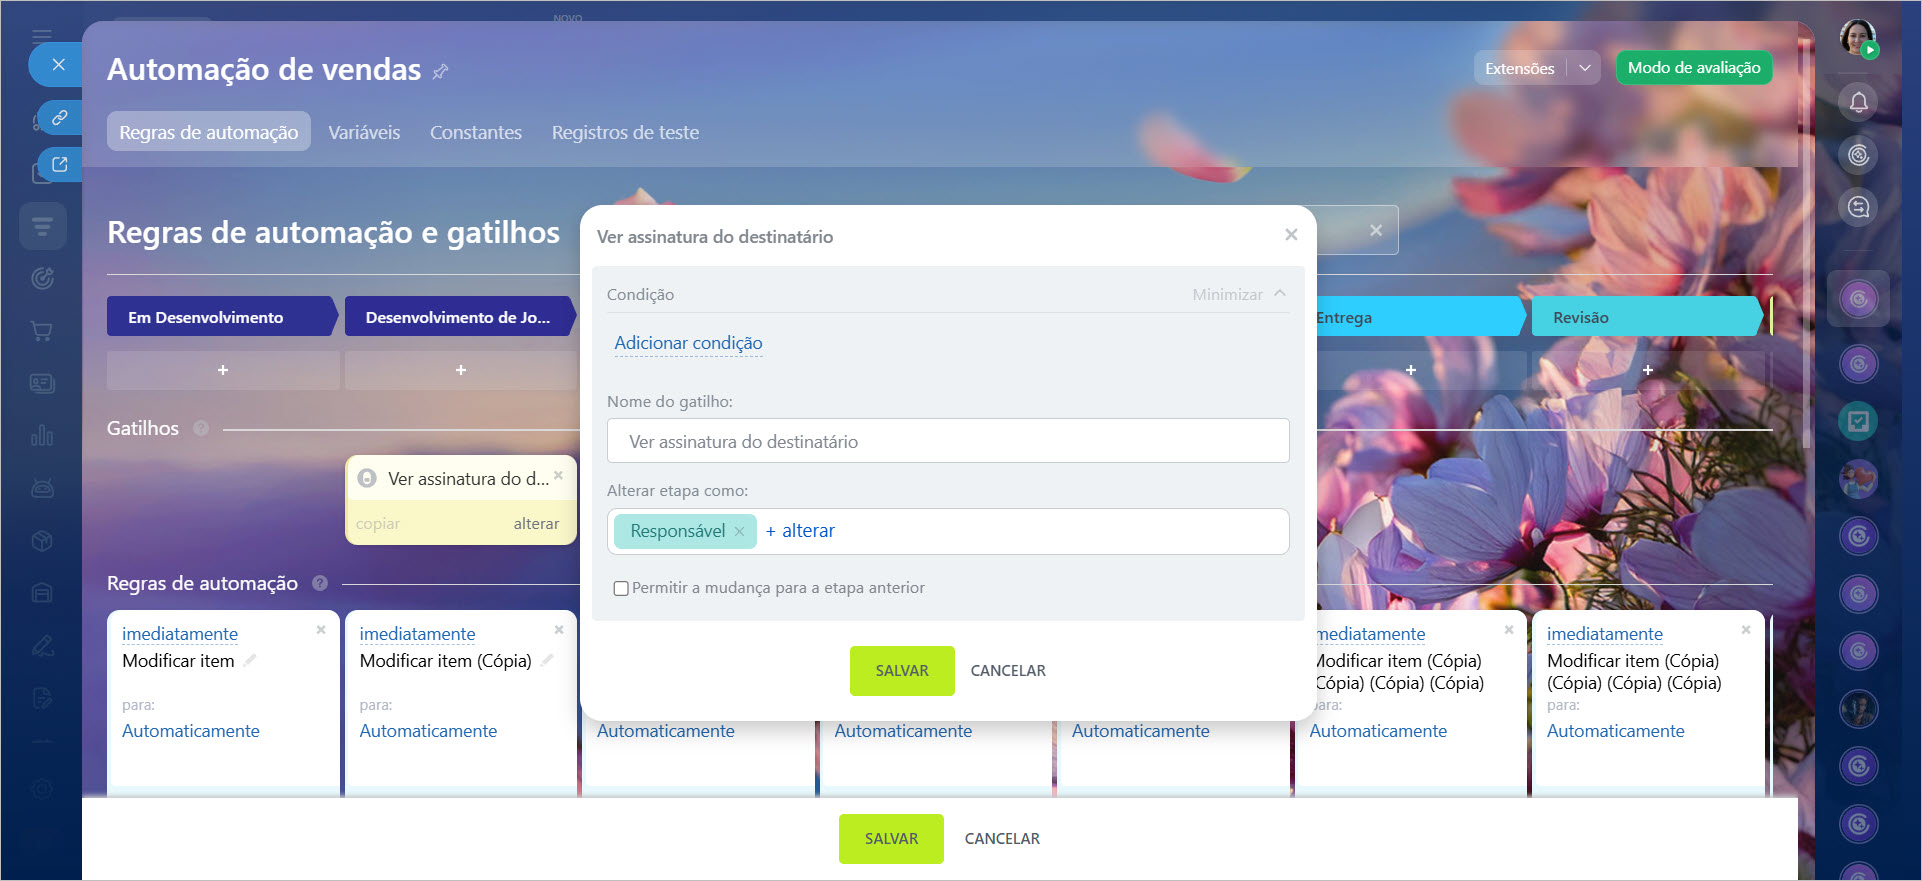Edit the Modificar item rule name pencil

250,661
